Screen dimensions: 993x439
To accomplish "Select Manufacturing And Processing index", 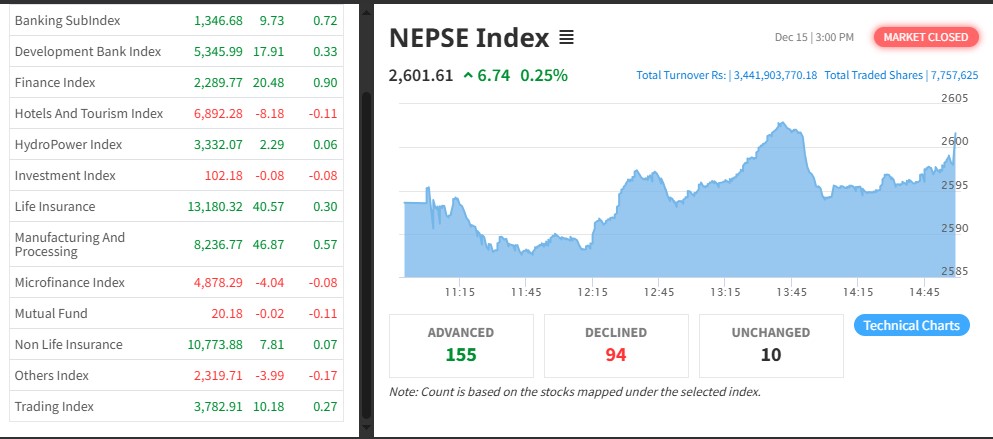I will pyautogui.click(x=70, y=244).
